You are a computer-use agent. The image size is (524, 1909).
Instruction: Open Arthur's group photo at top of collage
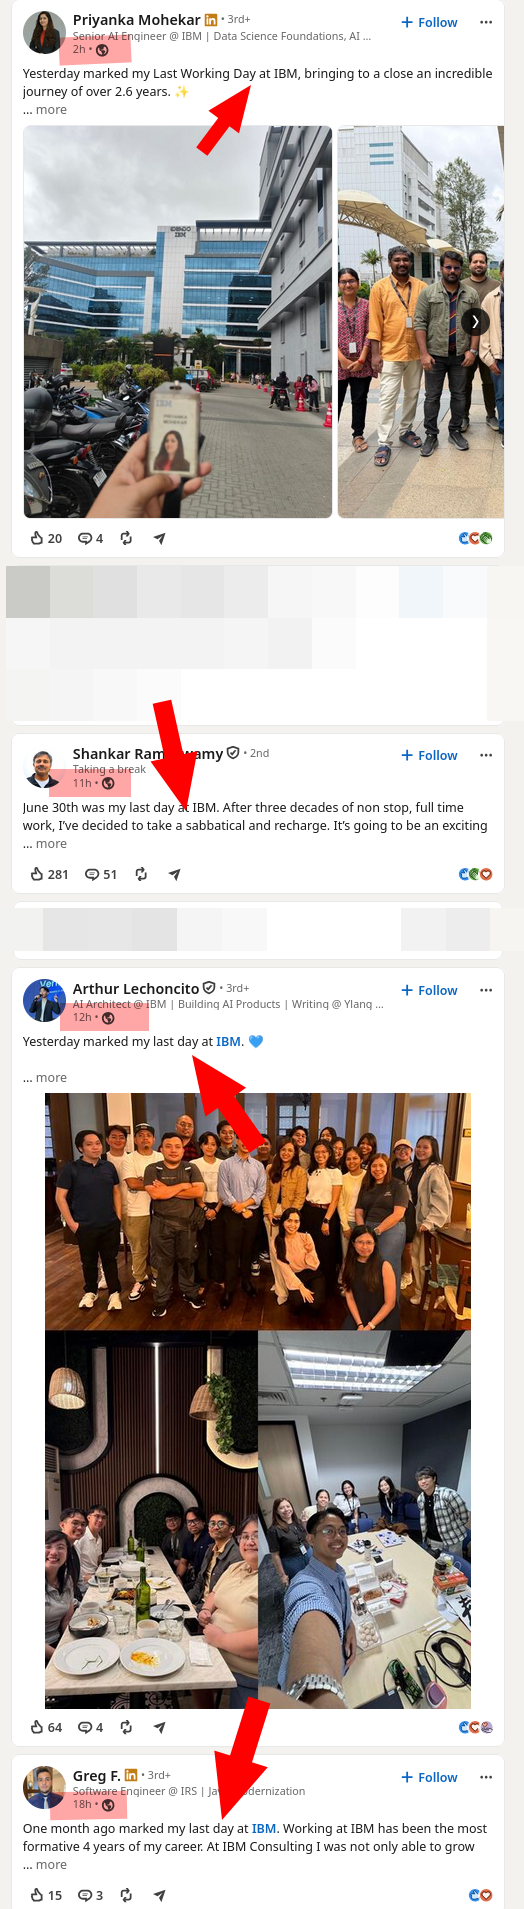(258, 1211)
